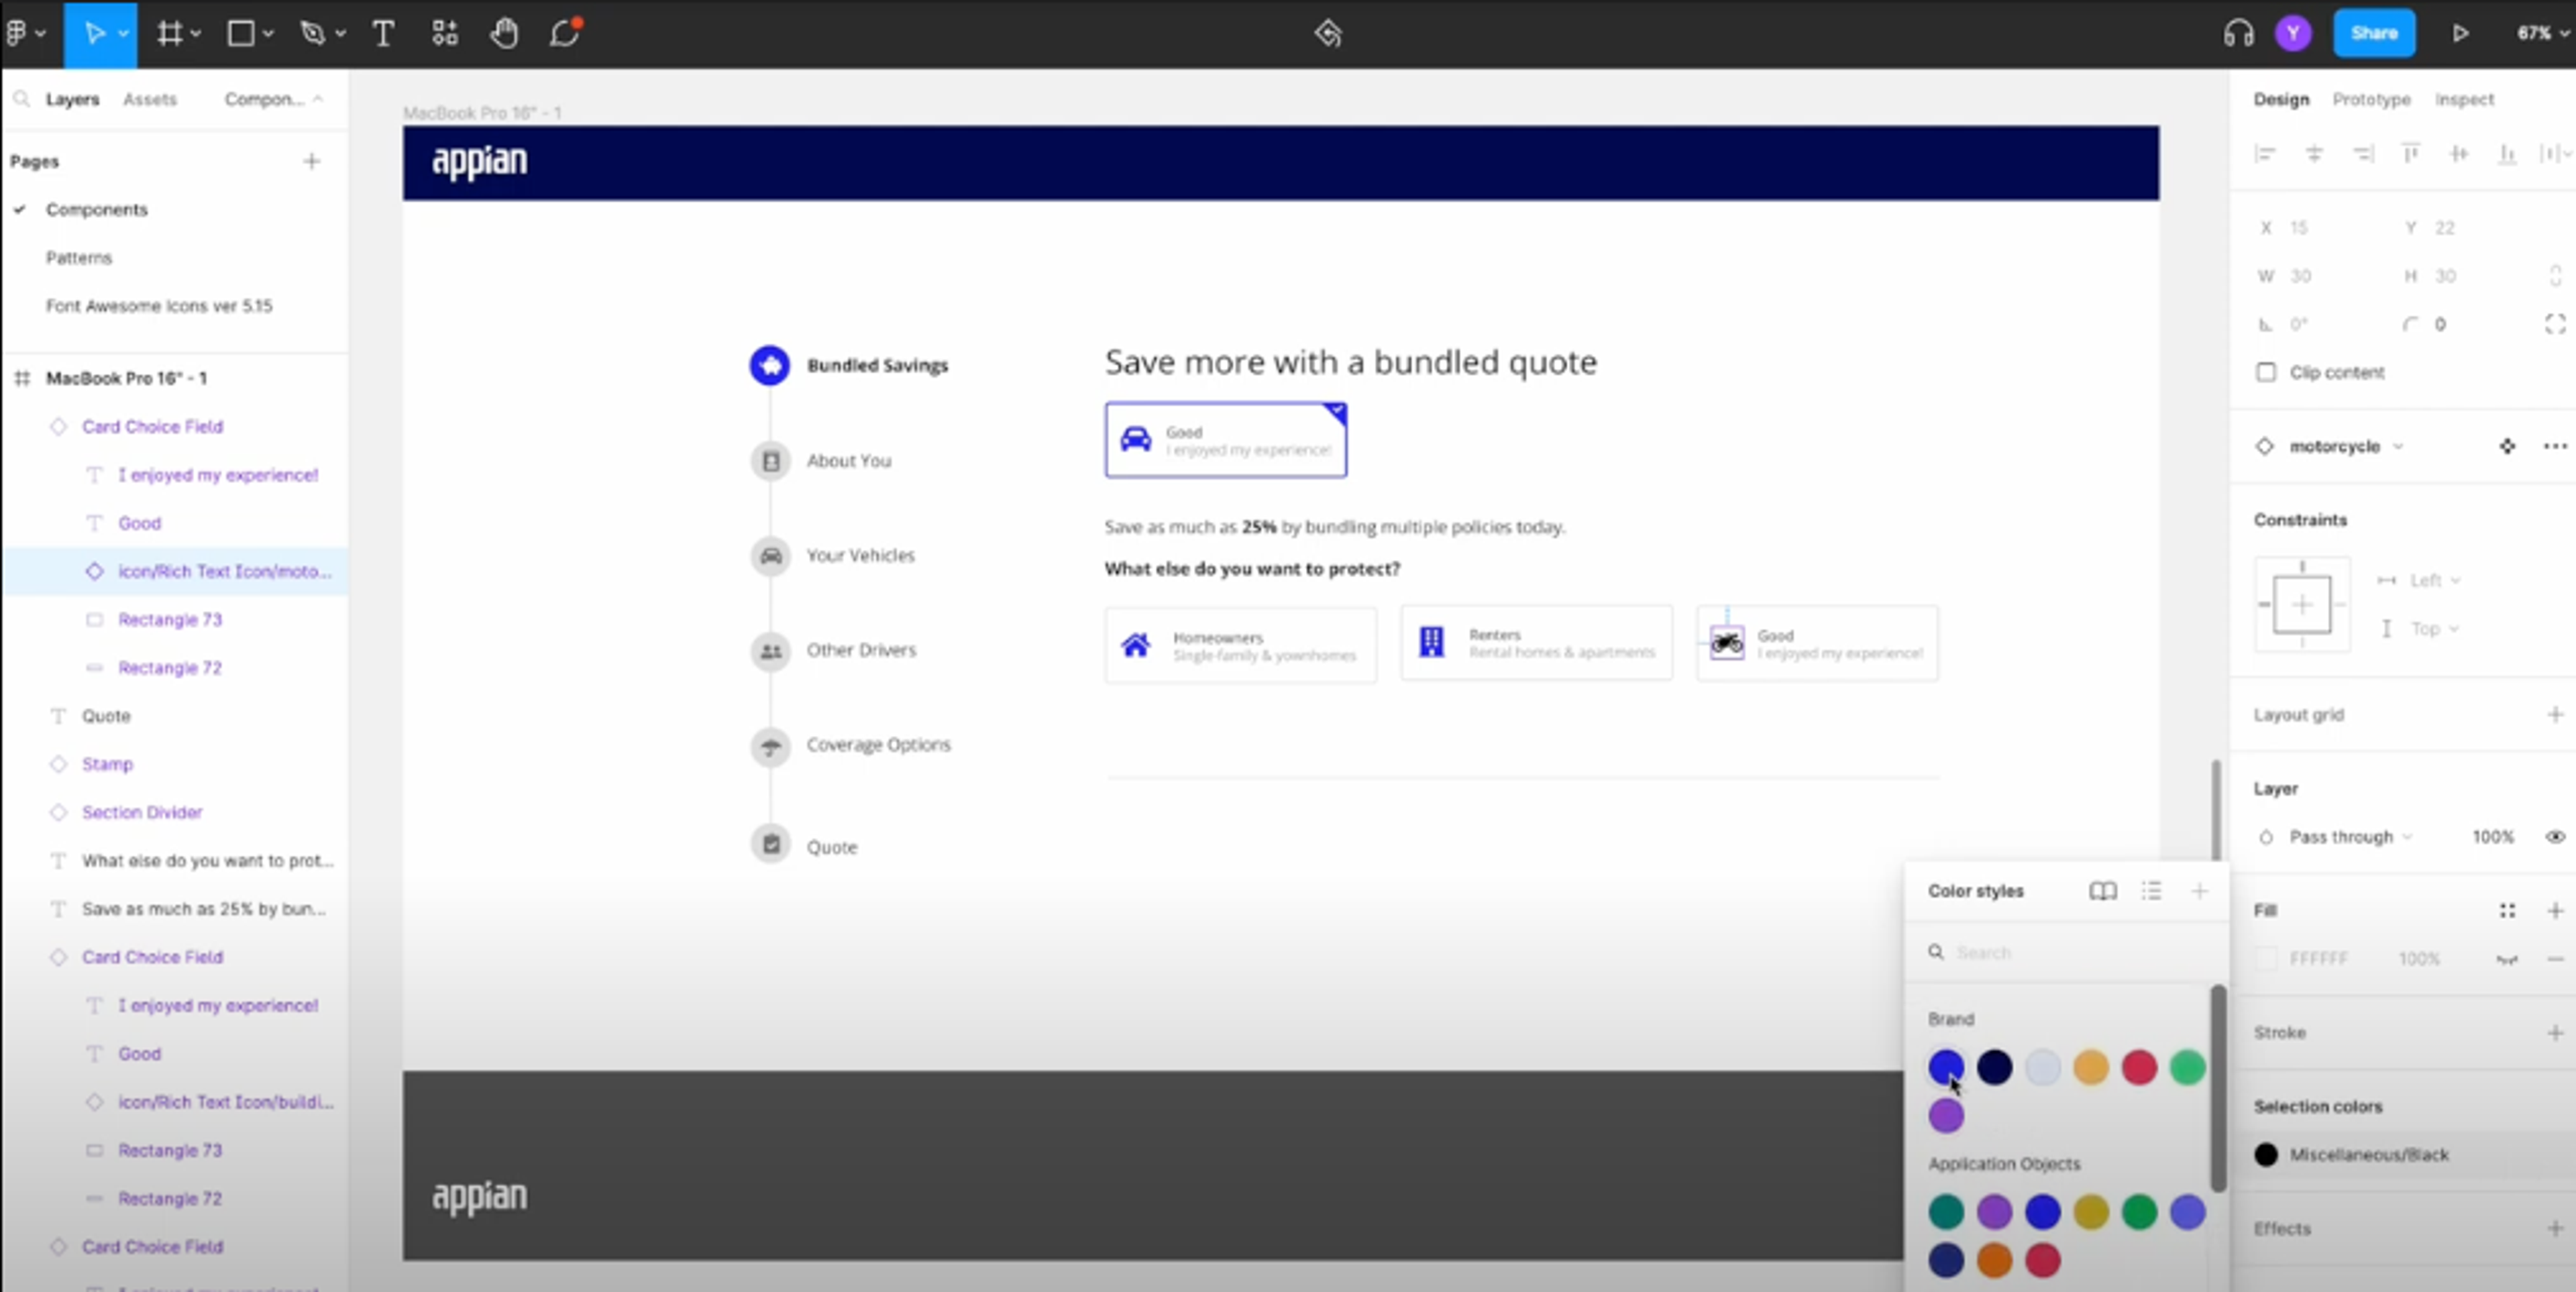Select the Hand tool
The height and width of the screenshot is (1292, 2576).
tap(504, 33)
